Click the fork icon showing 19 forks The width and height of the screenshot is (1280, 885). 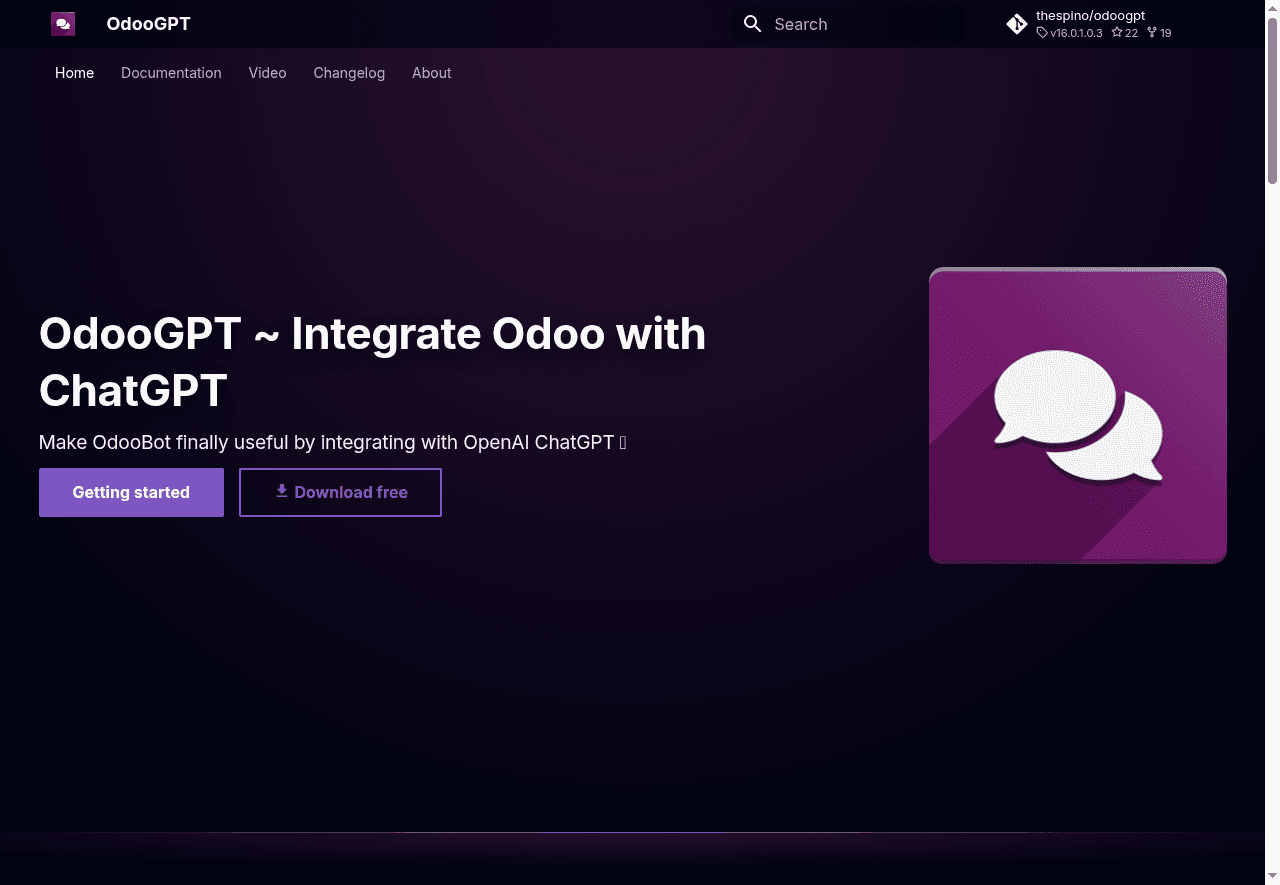point(1150,32)
